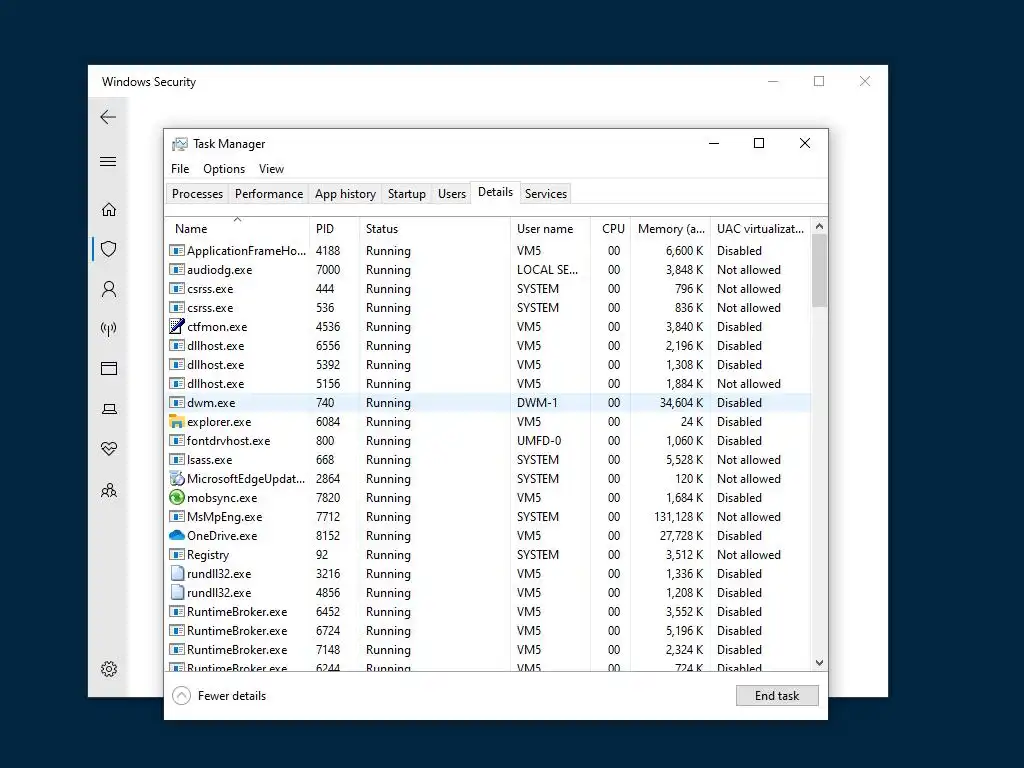The image size is (1024, 768).
Task: Select RuntimeBroker.exe with PID 6452
Action: [x=237, y=611]
